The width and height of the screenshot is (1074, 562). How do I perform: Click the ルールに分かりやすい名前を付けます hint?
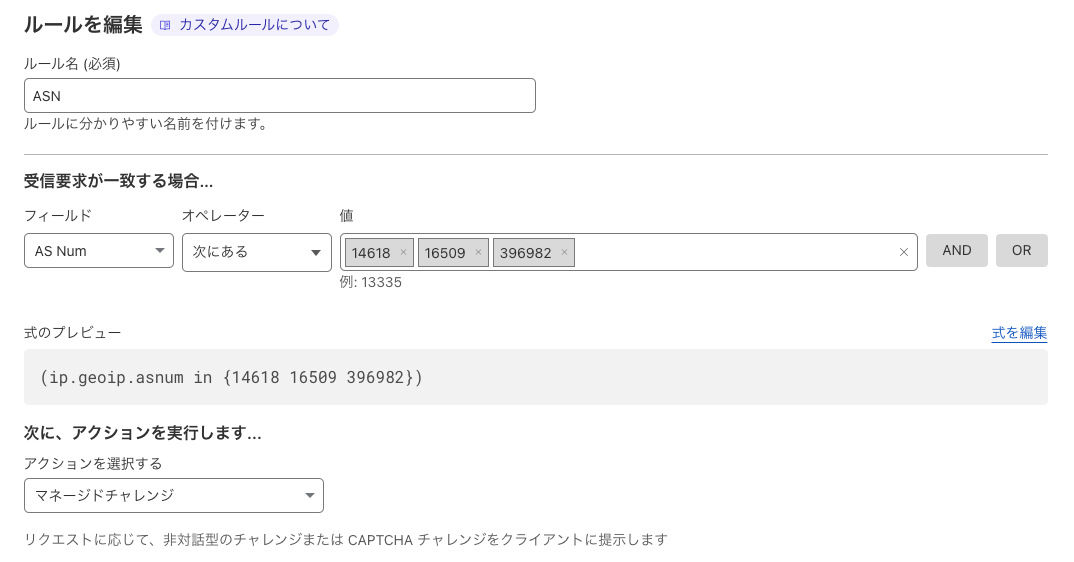tap(145, 124)
